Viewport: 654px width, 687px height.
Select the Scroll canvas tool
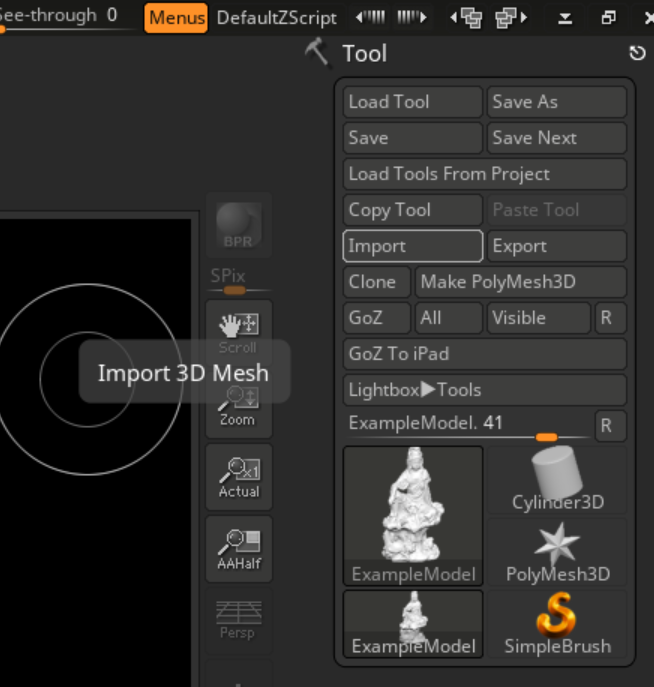click(x=238, y=331)
